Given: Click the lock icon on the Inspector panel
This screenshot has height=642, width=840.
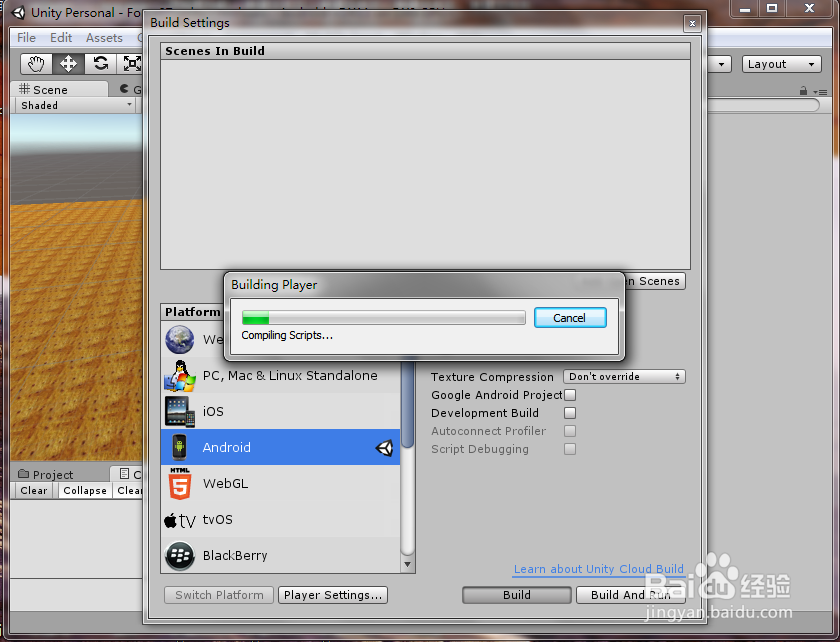Looking at the screenshot, I should (803, 91).
